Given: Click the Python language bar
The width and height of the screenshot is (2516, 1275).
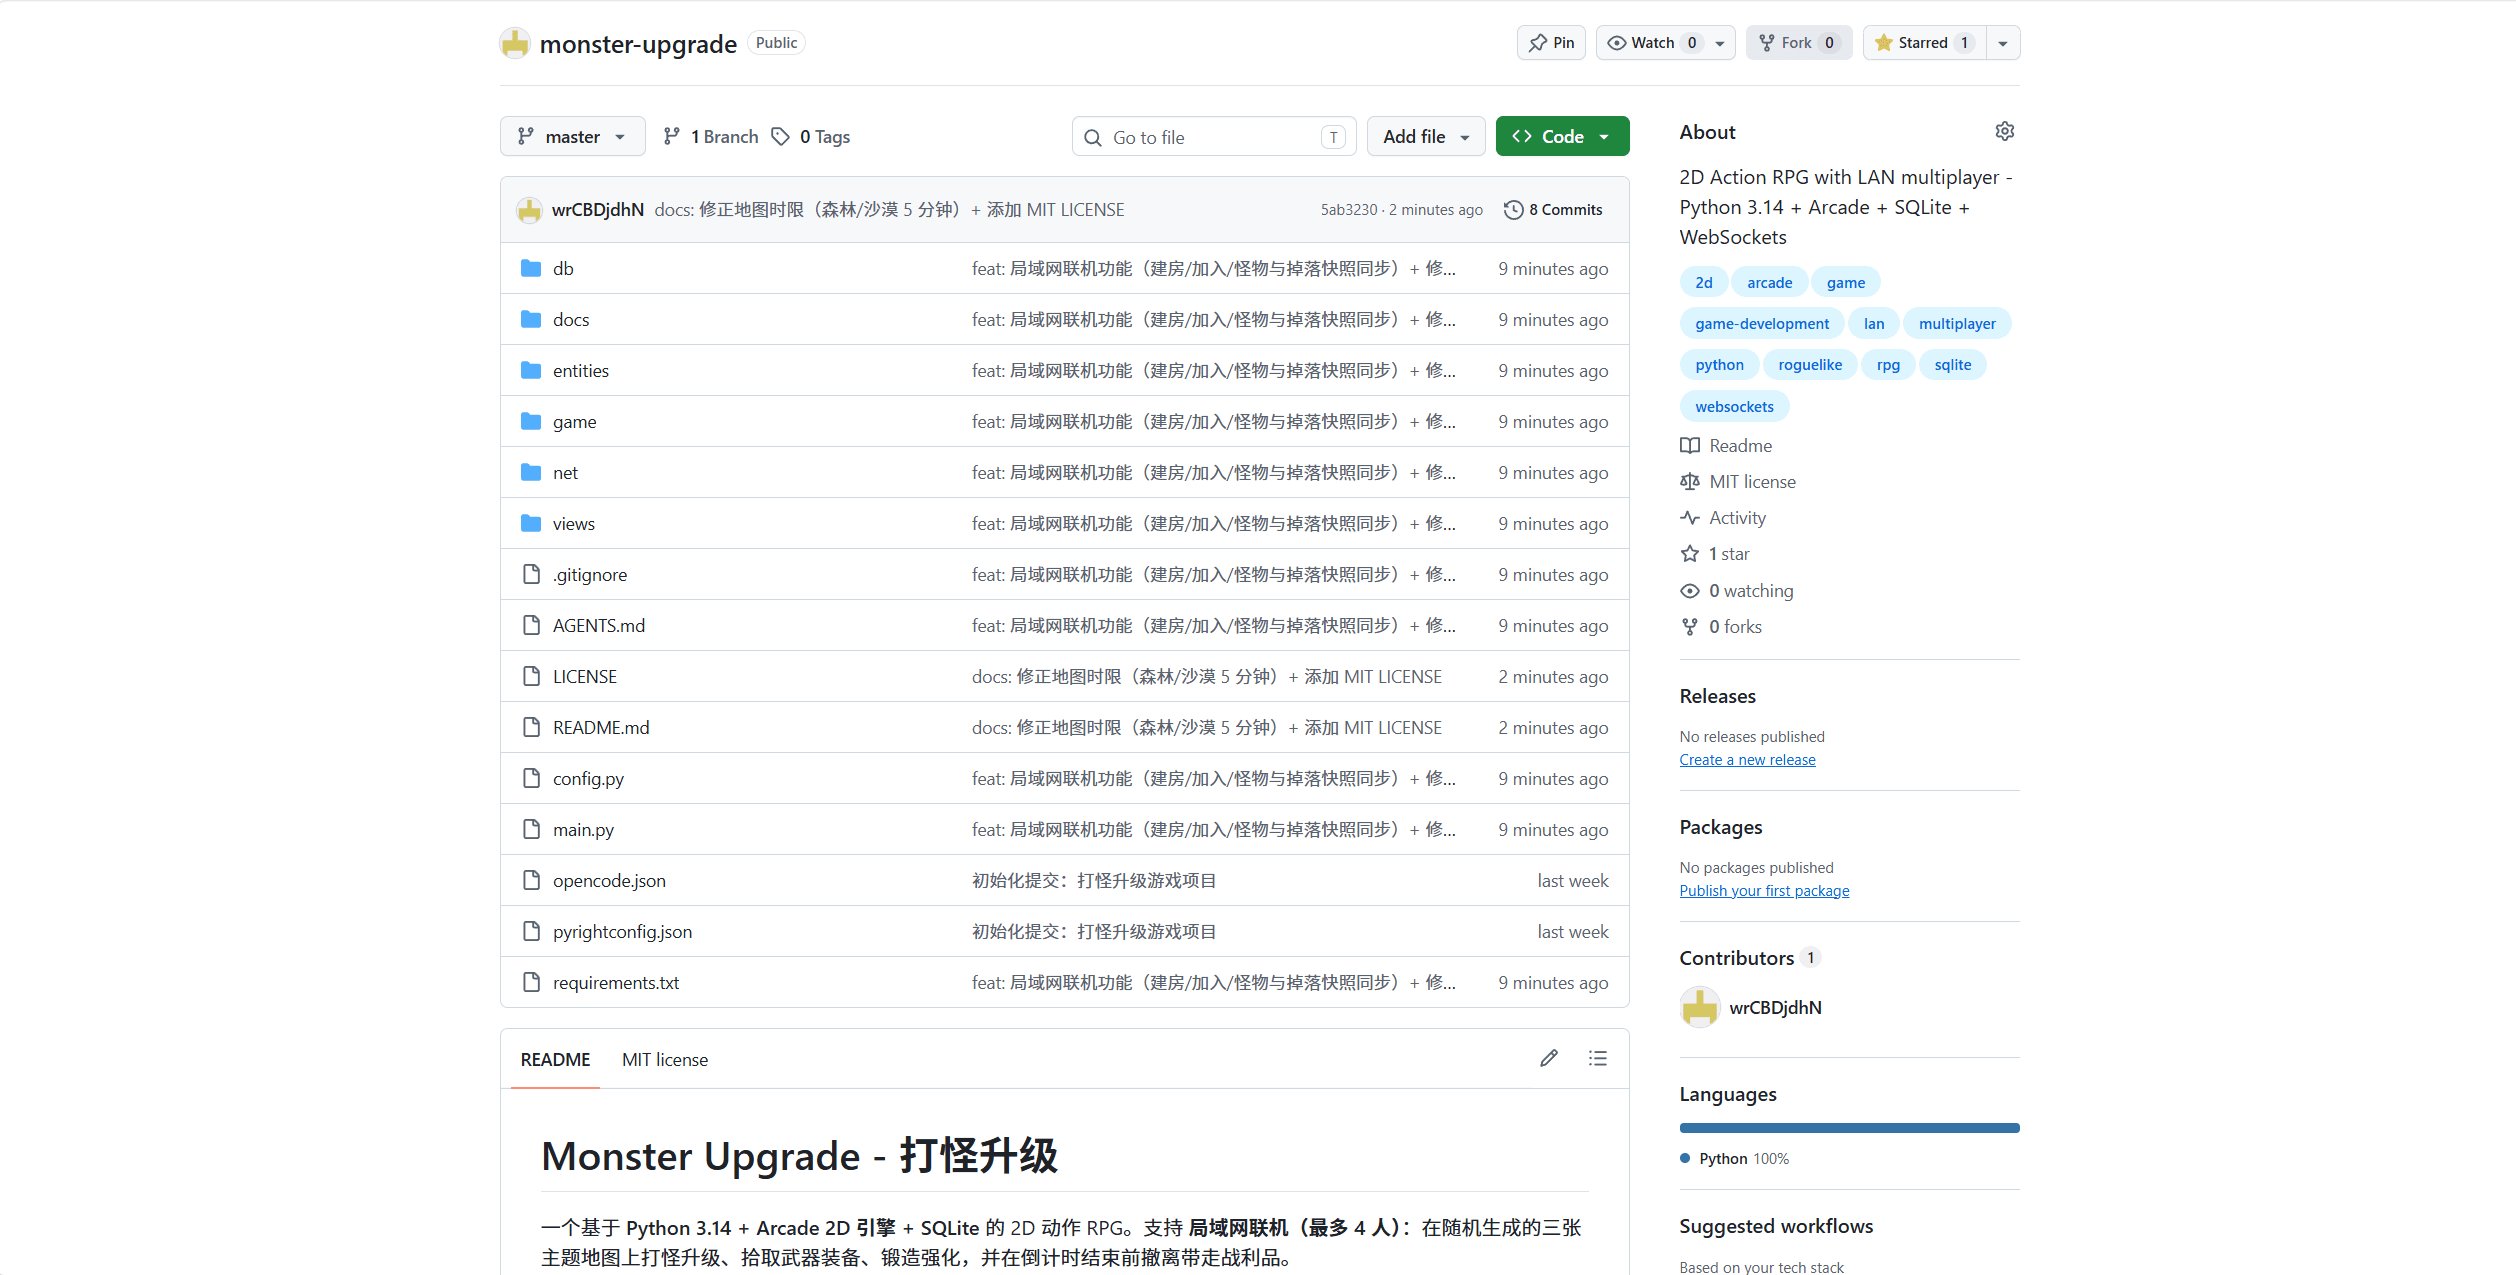Looking at the screenshot, I should (x=1849, y=1128).
